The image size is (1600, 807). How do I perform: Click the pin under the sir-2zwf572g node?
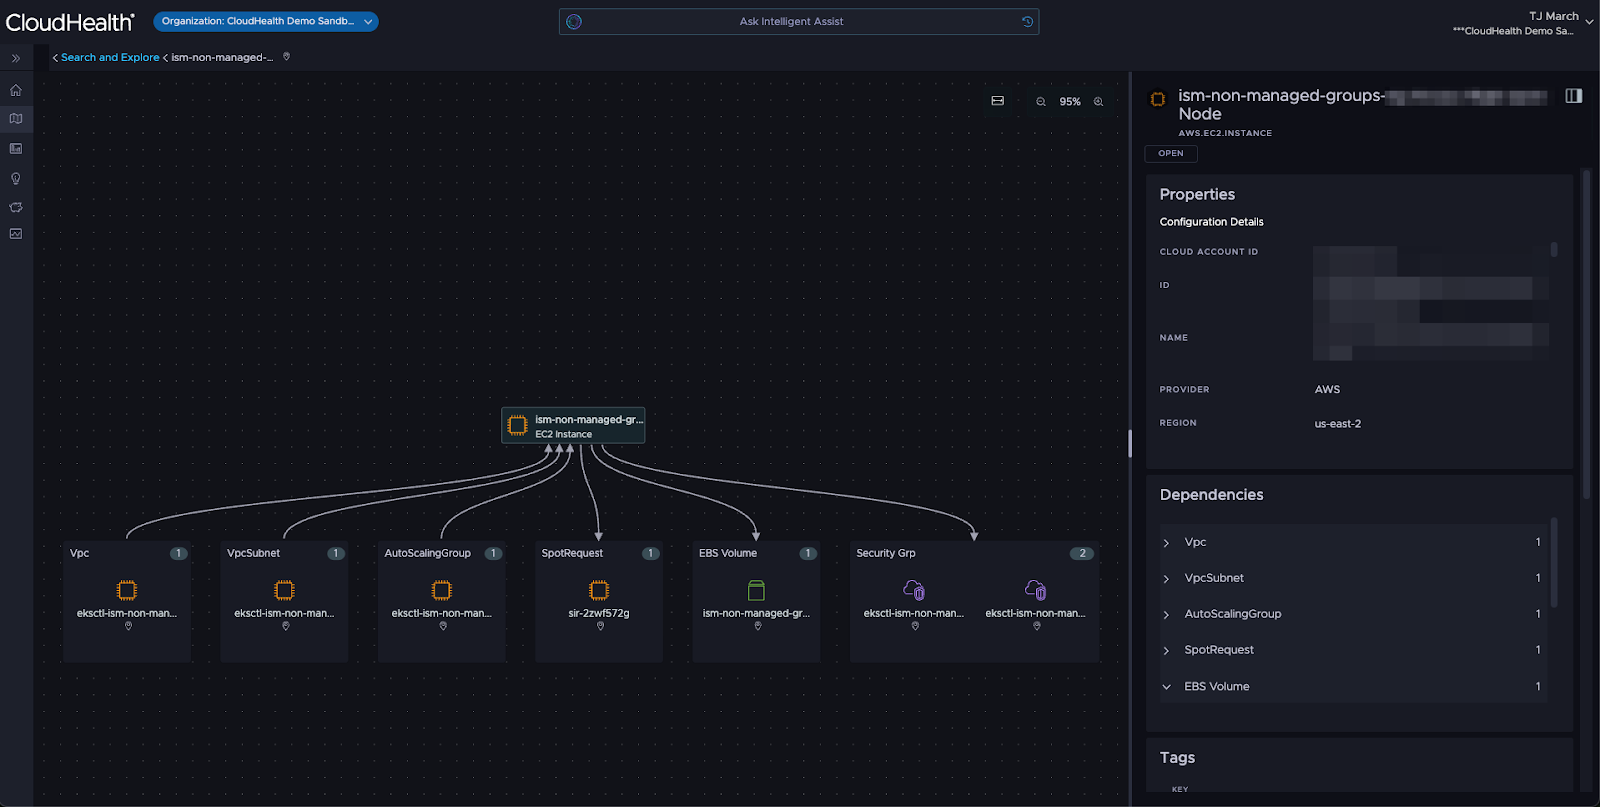click(600, 626)
